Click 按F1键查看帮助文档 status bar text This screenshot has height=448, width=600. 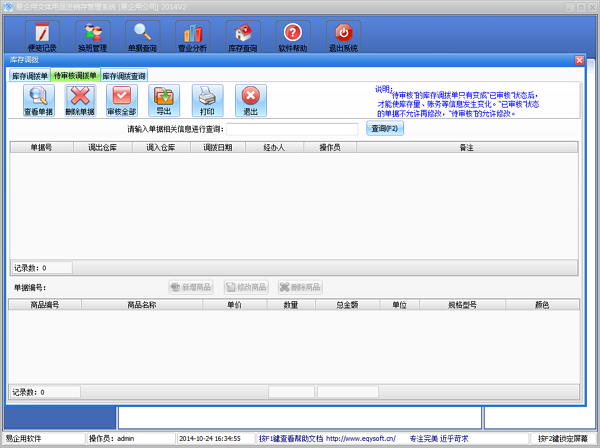pyautogui.click(x=291, y=438)
